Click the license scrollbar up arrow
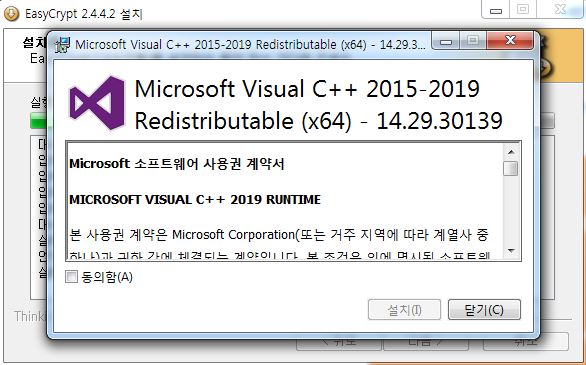586x365 pixels. 511,152
